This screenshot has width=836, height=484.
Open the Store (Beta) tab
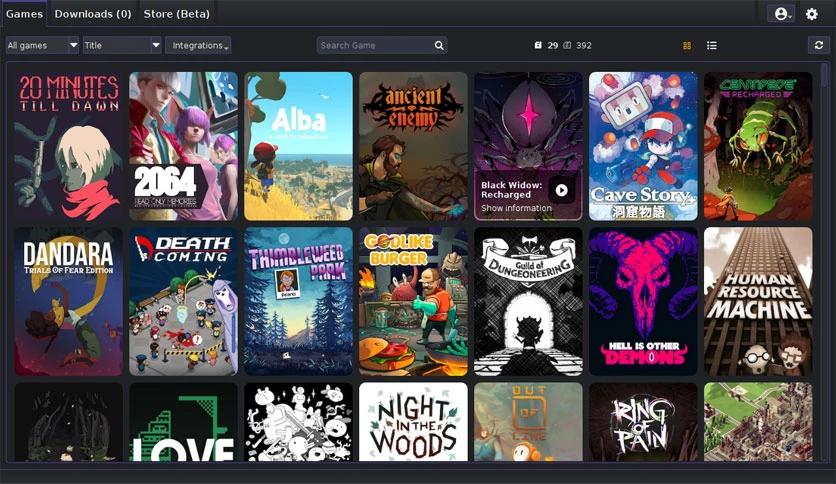[x=176, y=14]
